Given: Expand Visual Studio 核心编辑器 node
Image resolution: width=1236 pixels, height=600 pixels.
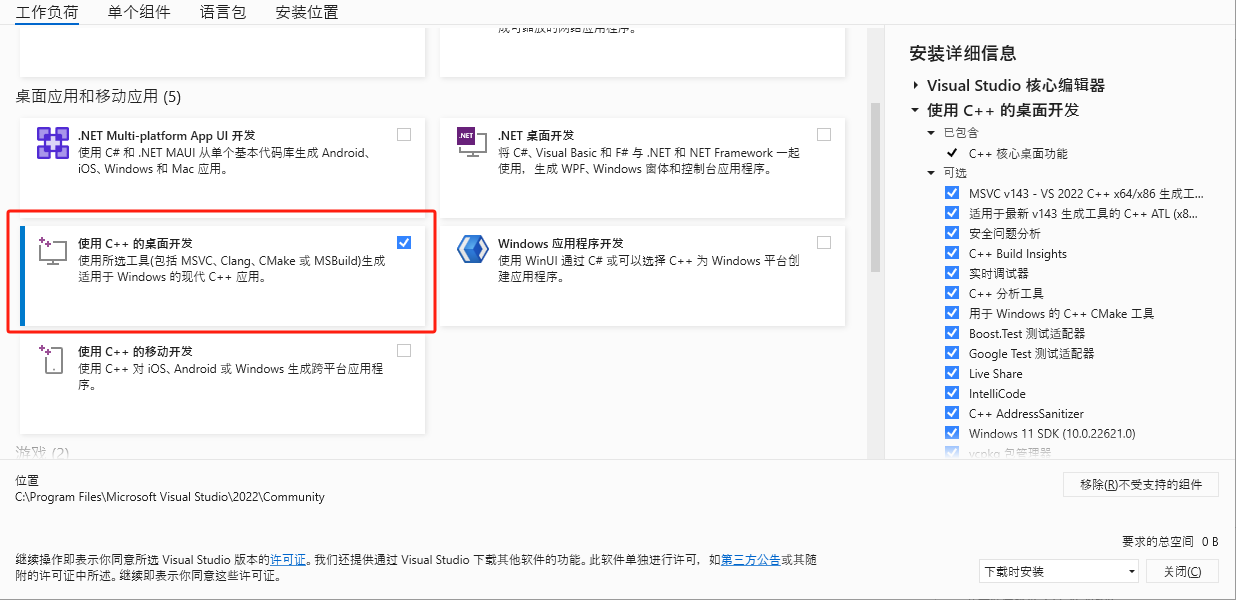Looking at the screenshot, I should click(915, 86).
